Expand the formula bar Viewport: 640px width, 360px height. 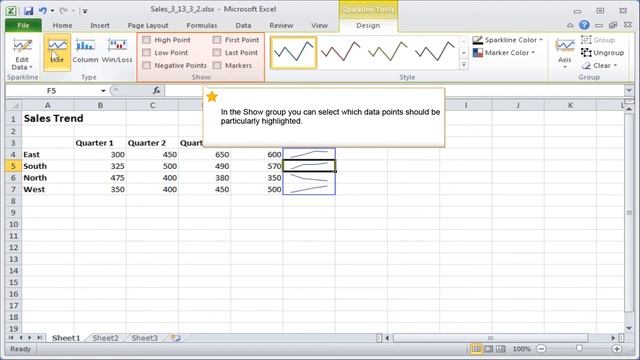629,91
